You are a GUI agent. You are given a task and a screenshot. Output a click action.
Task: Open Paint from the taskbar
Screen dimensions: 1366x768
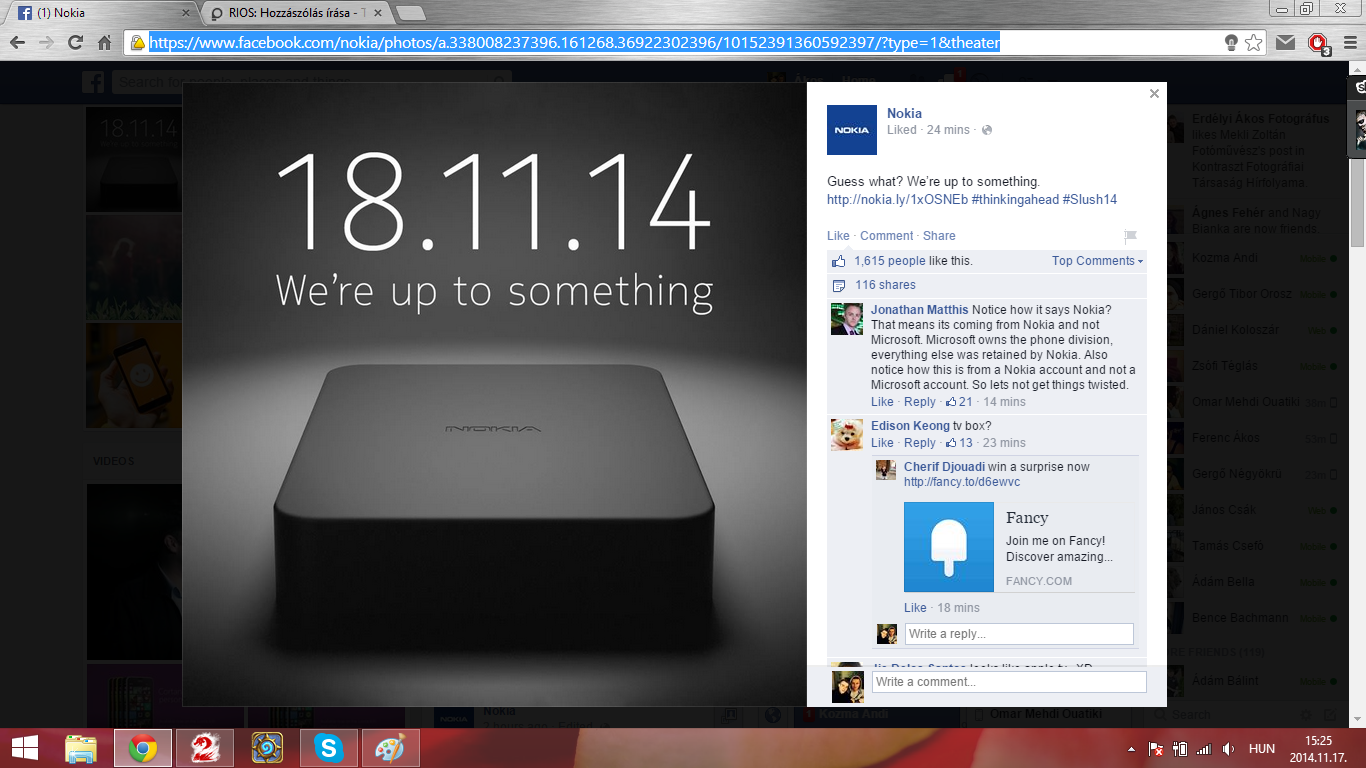click(x=391, y=748)
